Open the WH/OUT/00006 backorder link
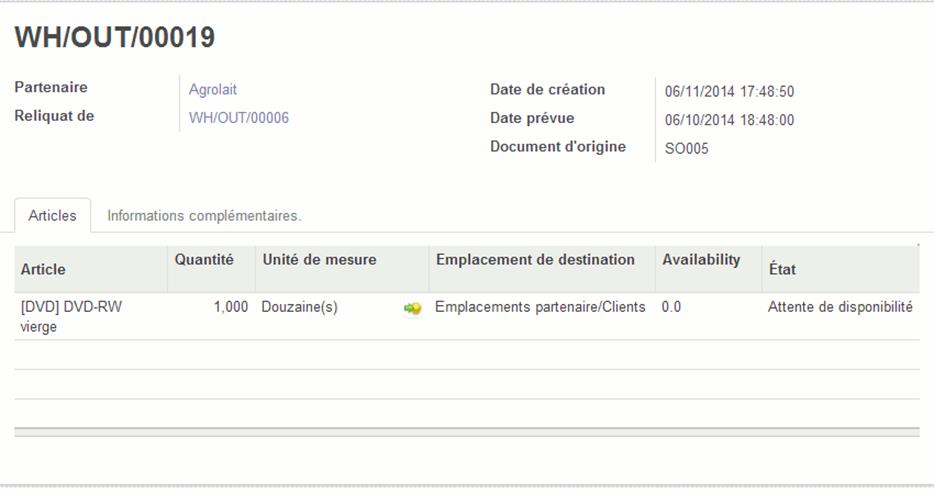 (239, 118)
